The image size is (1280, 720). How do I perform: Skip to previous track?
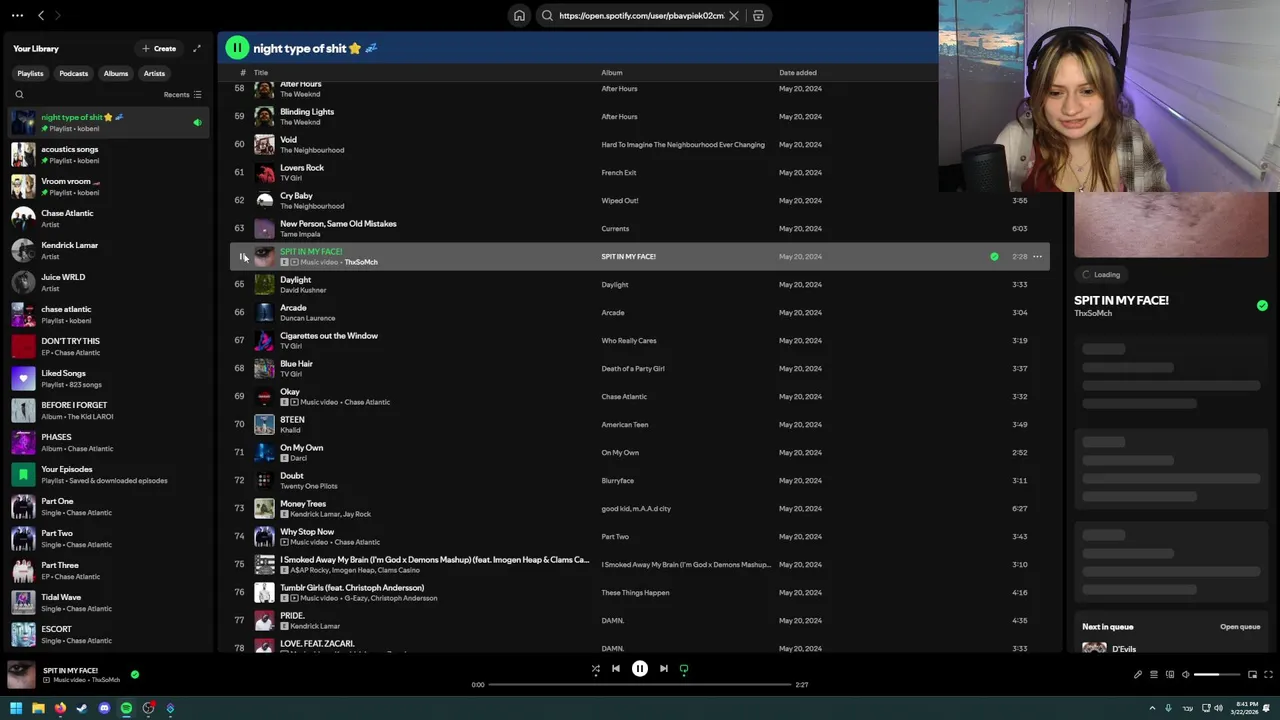[x=616, y=669]
